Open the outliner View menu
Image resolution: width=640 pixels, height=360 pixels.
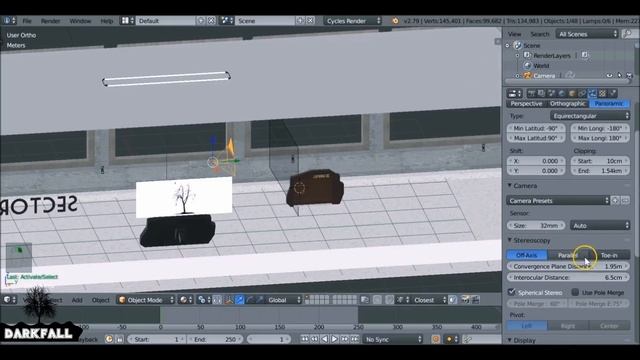[515, 34]
